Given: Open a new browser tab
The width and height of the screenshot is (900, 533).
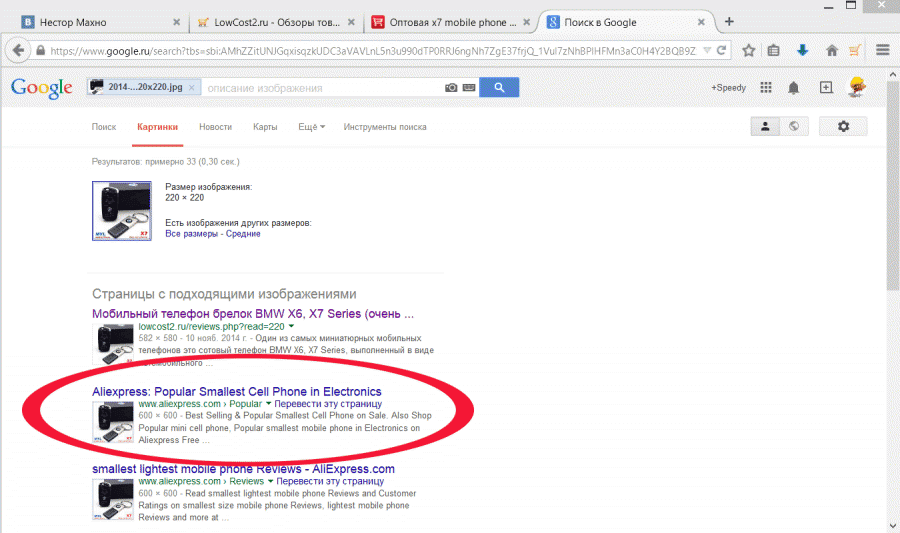Looking at the screenshot, I should [x=729, y=22].
